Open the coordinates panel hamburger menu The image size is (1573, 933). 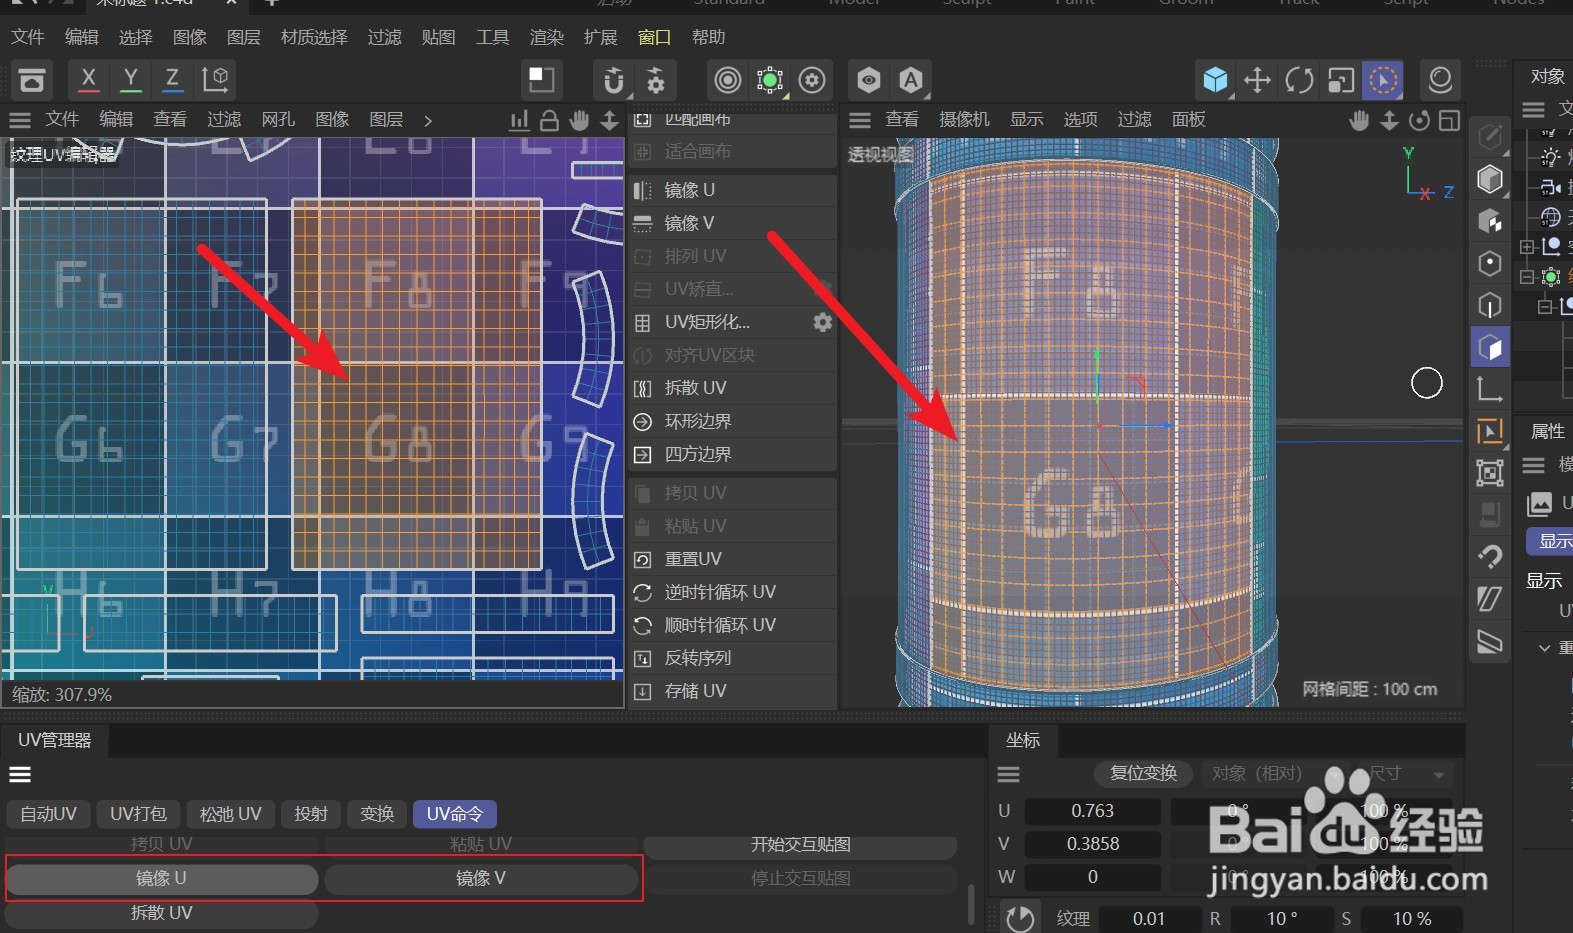point(1009,774)
